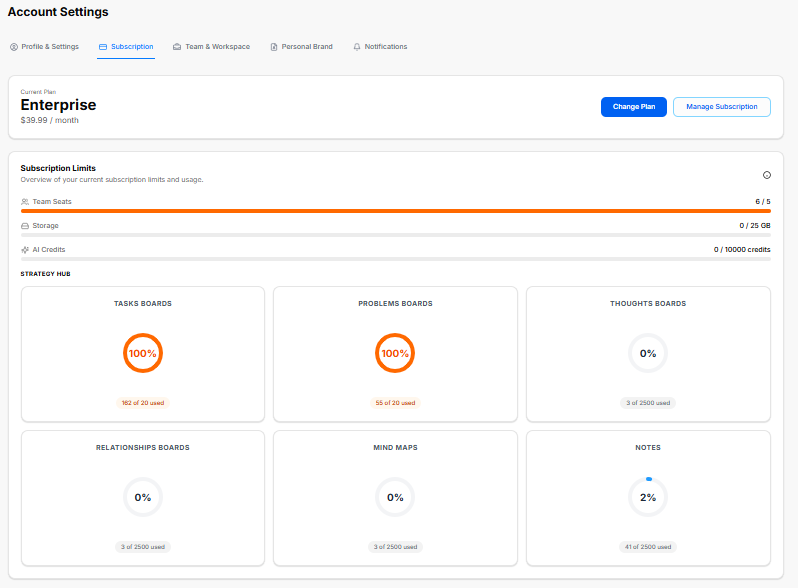Click Tasks Boards 100% usage ring
Viewport: 798px width, 588px height.
[142, 353]
